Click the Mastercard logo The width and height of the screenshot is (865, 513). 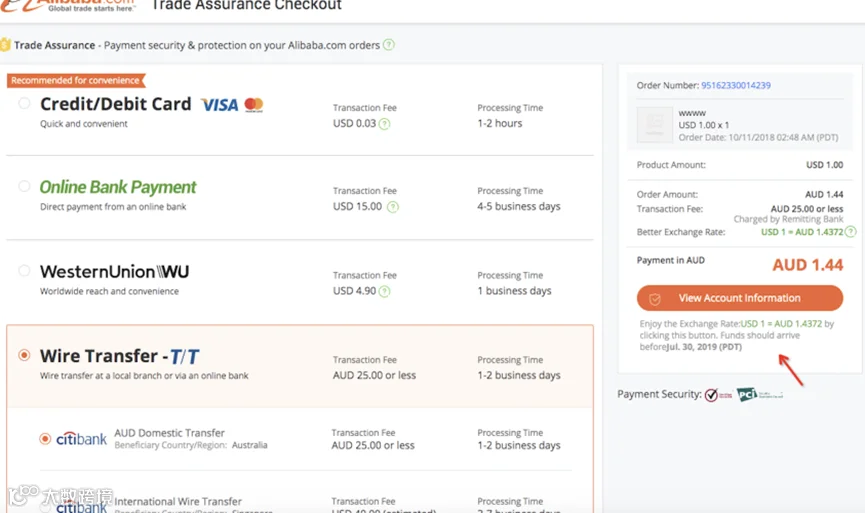click(254, 104)
